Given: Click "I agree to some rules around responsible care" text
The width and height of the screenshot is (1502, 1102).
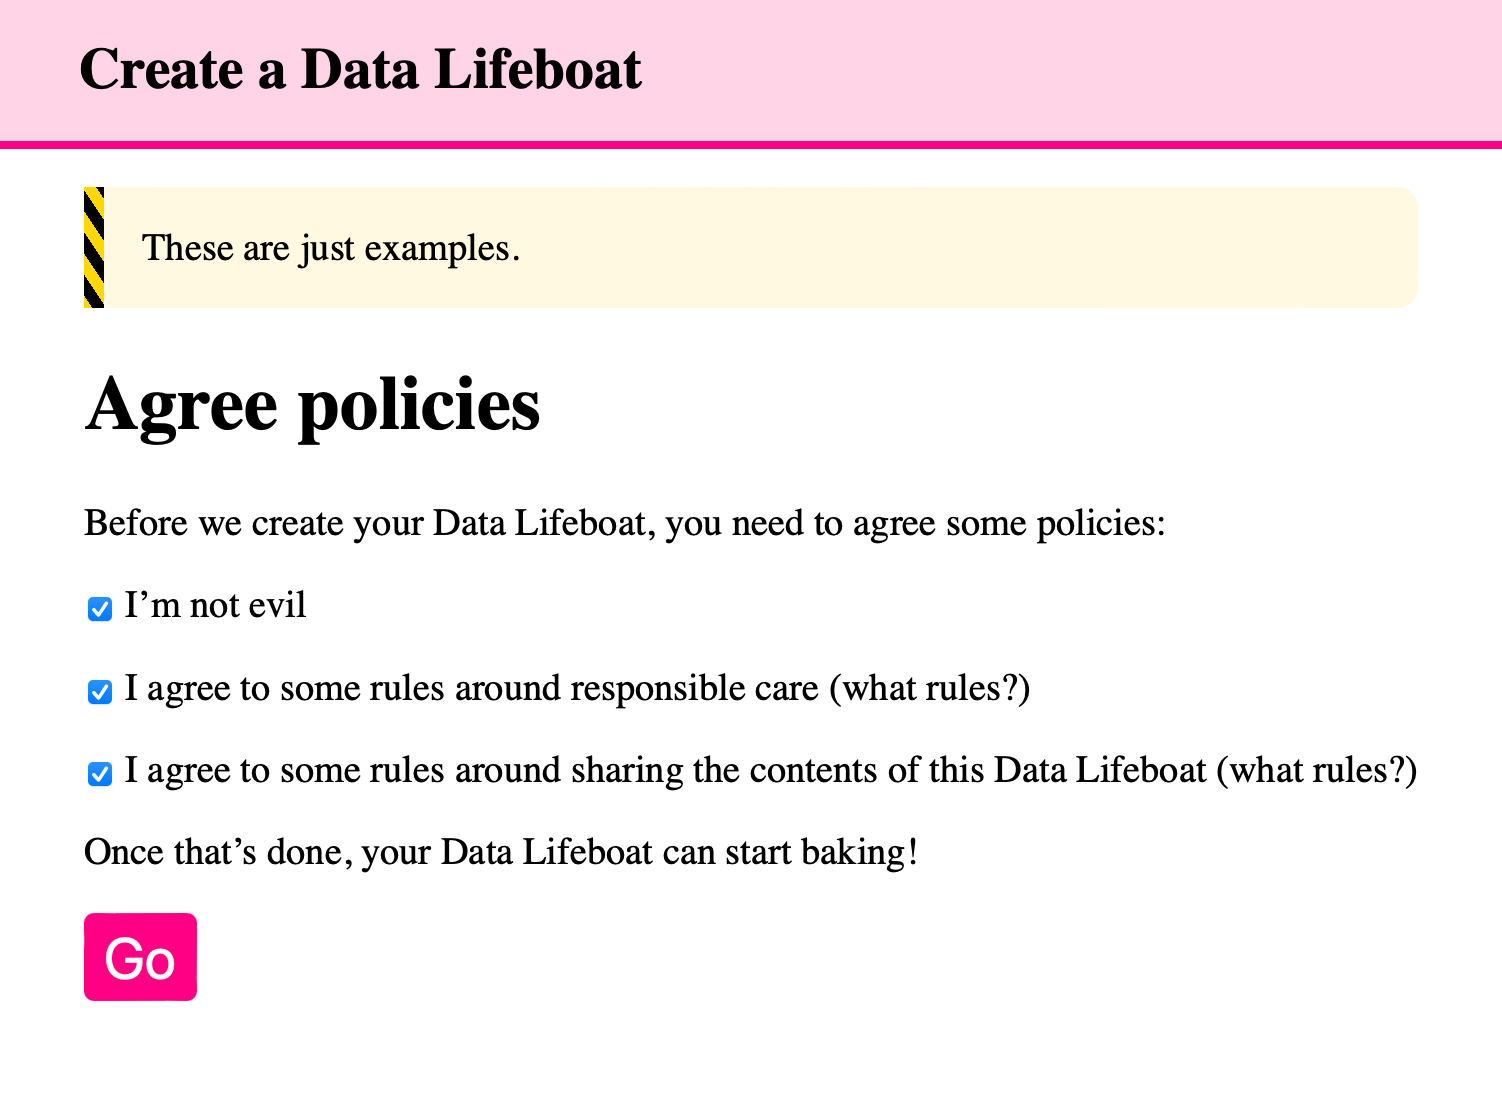Looking at the screenshot, I should (470, 689).
